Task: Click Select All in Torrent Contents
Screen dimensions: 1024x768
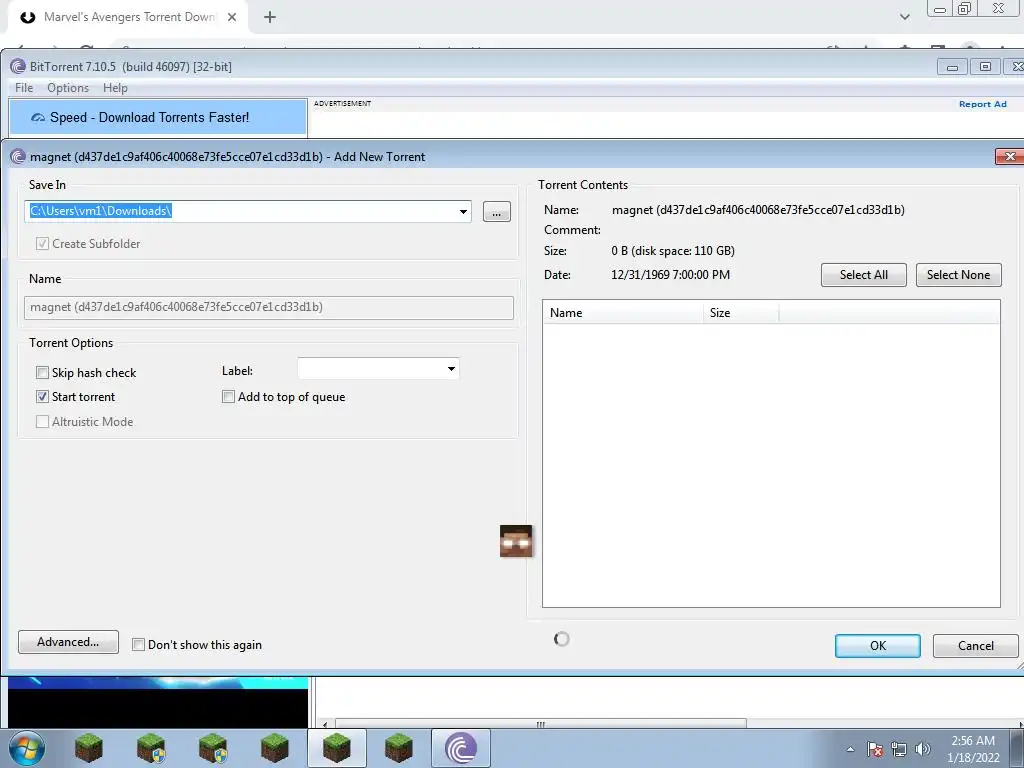Action: [x=863, y=275]
